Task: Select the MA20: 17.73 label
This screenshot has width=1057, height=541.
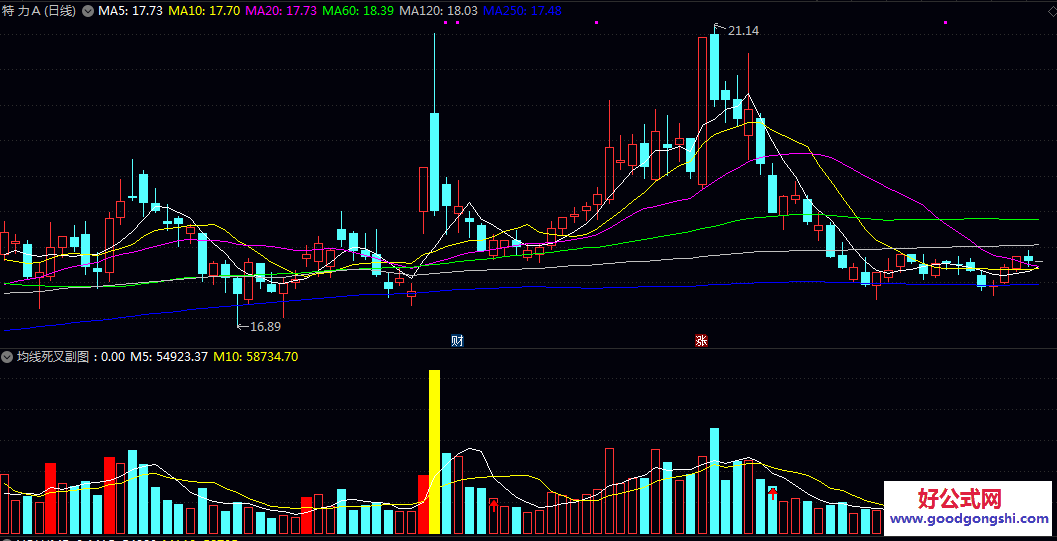Action: 281,11
